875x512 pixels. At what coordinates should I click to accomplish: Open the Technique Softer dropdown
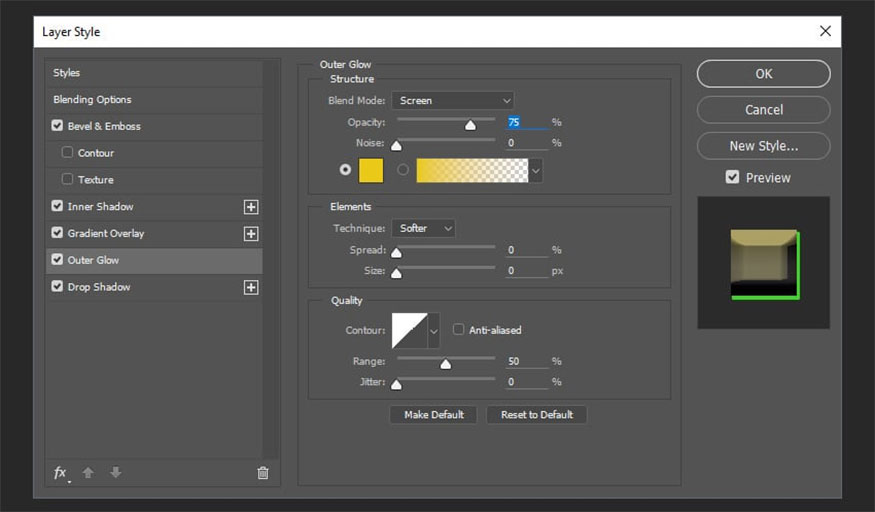pos(423,228)
